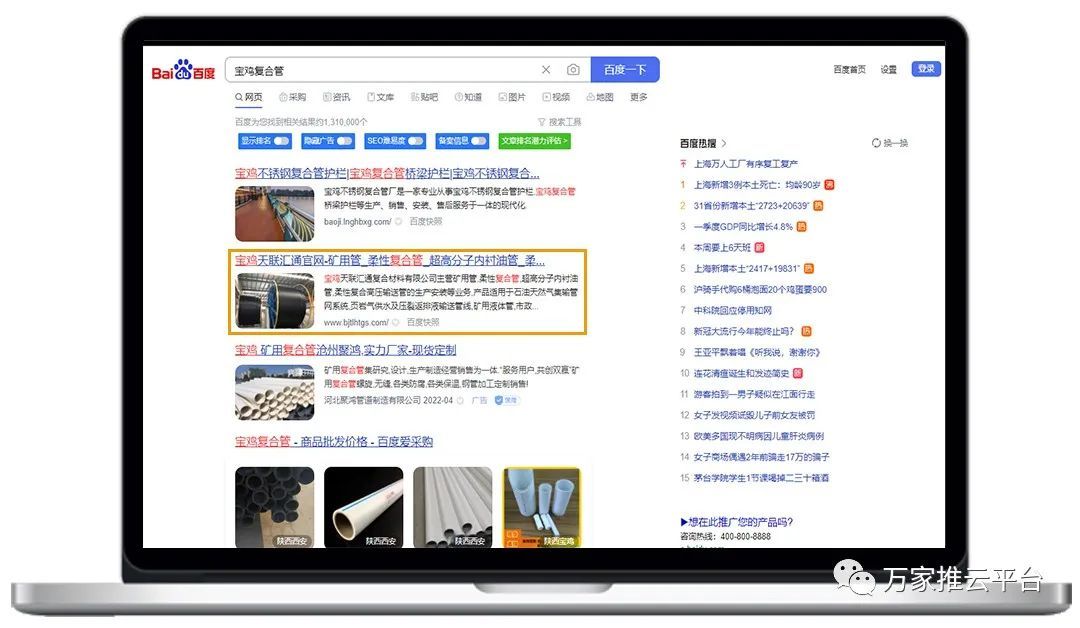Open image search via the camera icon

573,70
